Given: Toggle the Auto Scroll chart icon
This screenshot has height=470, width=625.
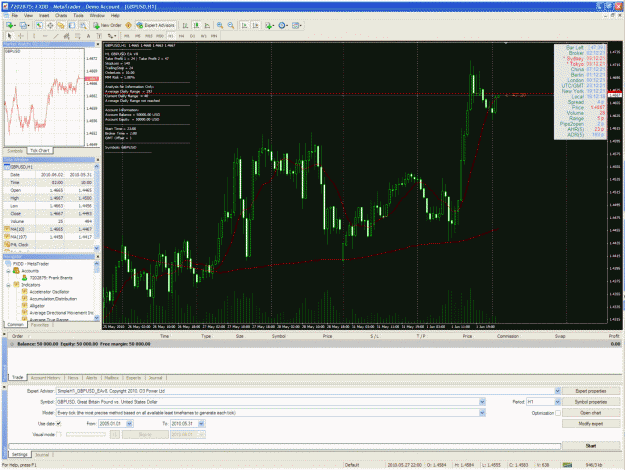Looking at the screenshot, I should pyautogui.click(x=244, y=26).
